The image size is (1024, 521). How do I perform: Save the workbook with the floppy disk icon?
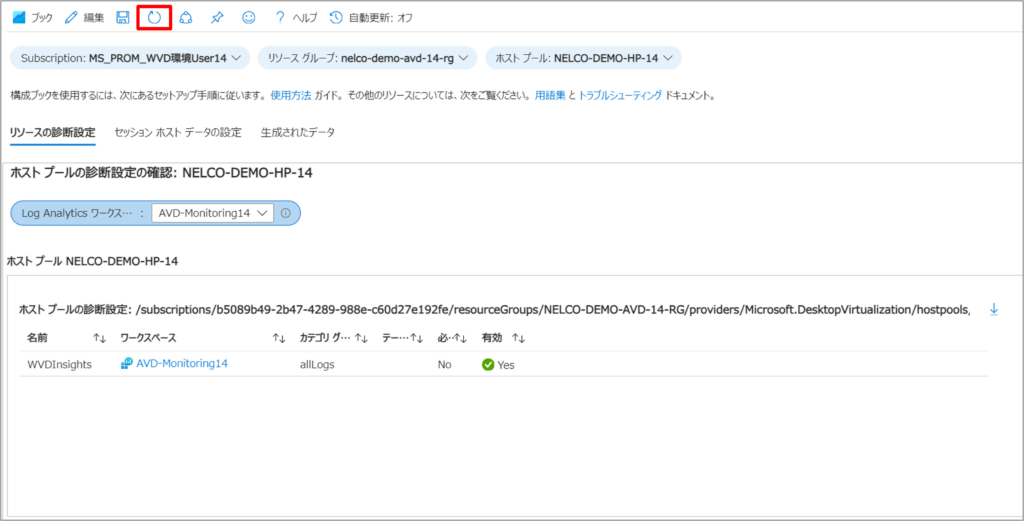tap(122, 18)
